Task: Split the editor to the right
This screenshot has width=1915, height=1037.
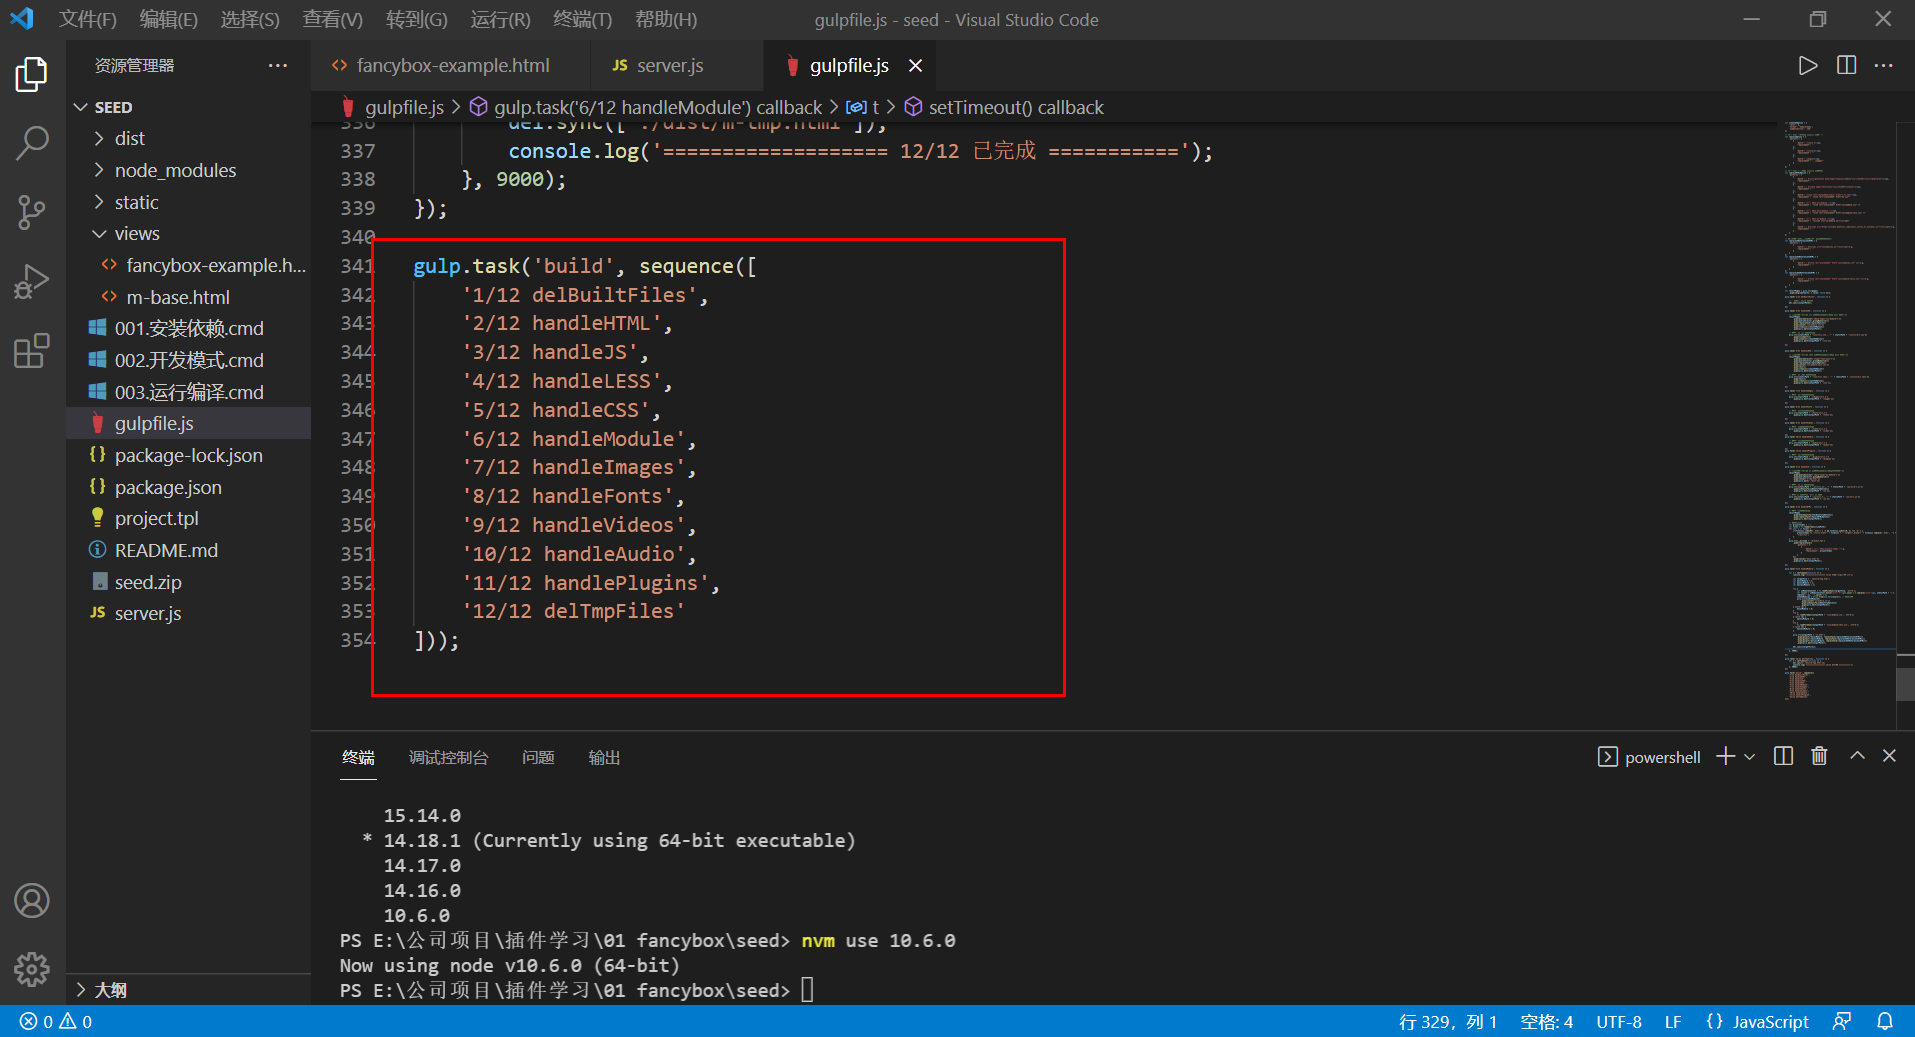Action: pos(1846,66)
